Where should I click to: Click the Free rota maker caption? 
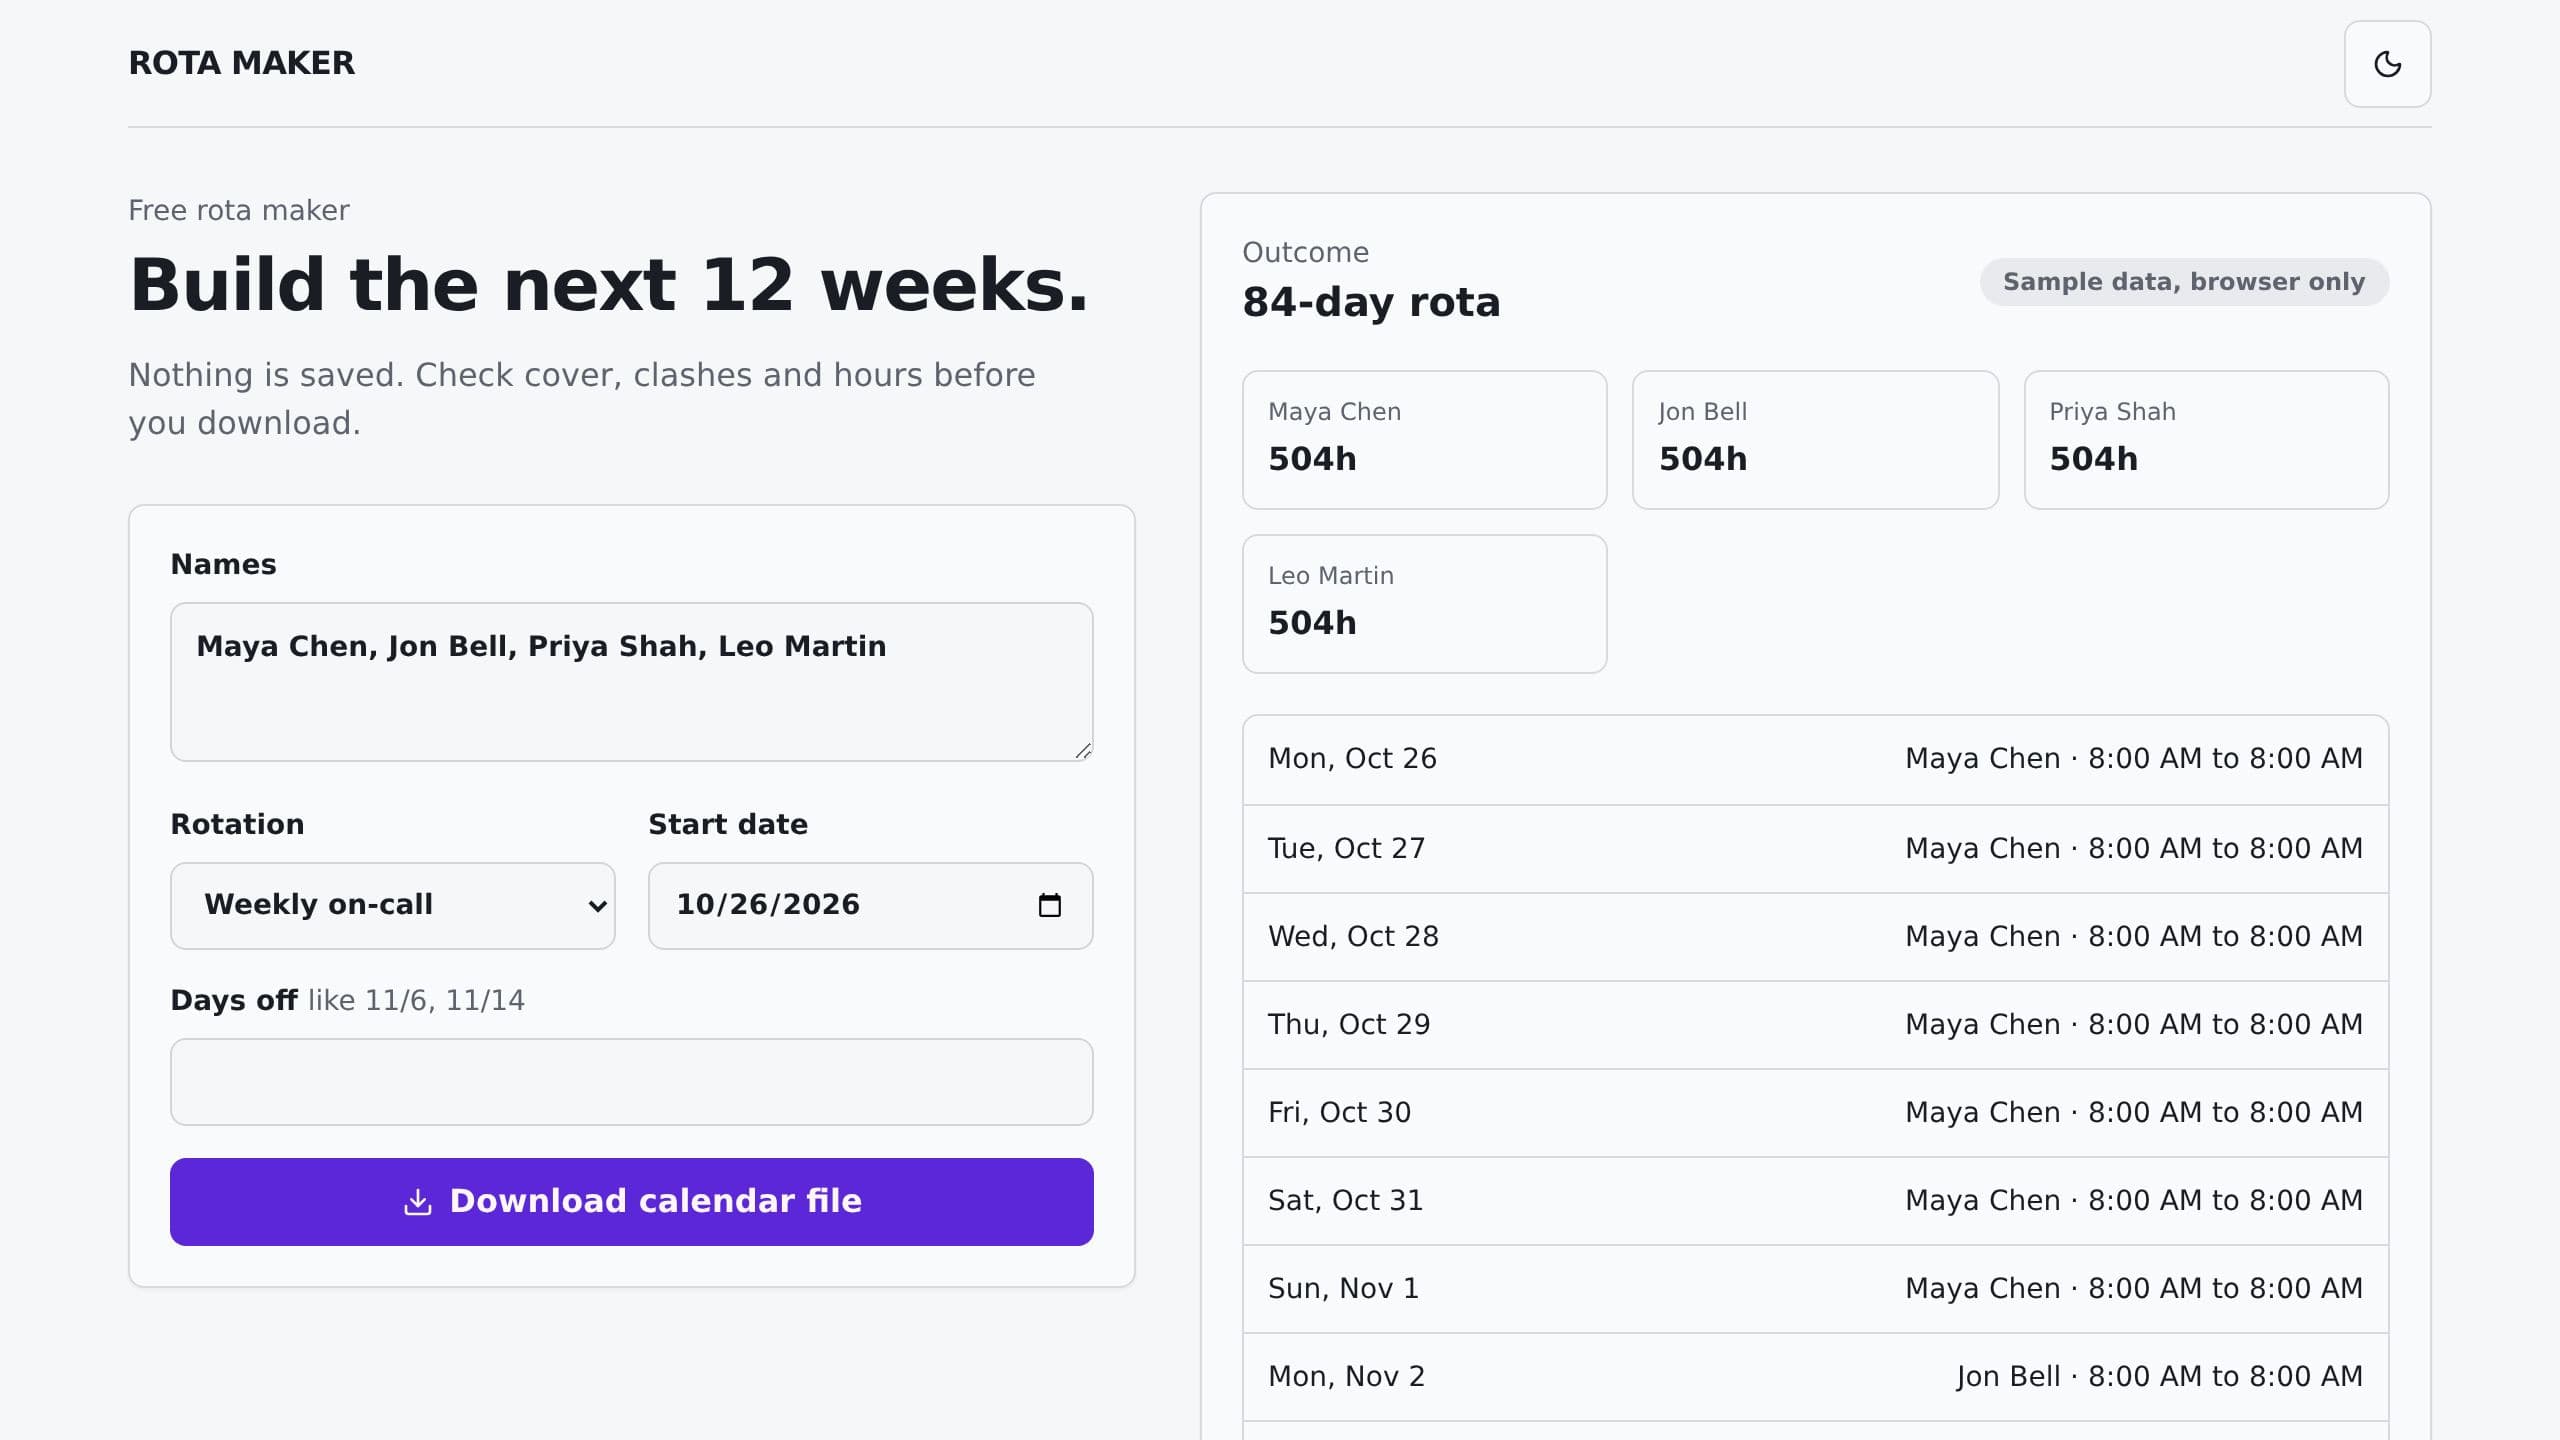239,210
